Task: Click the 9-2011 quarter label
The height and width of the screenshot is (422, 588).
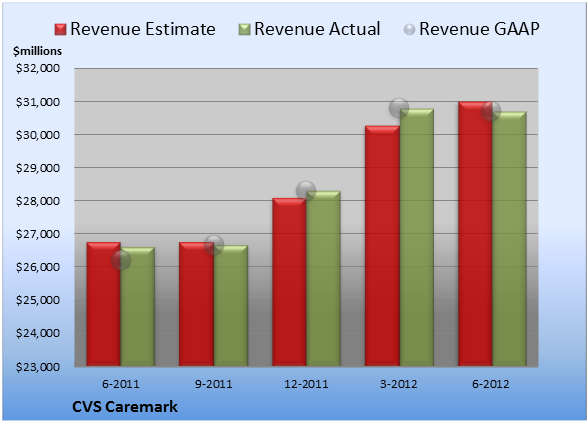Action: tap(214, 384)
